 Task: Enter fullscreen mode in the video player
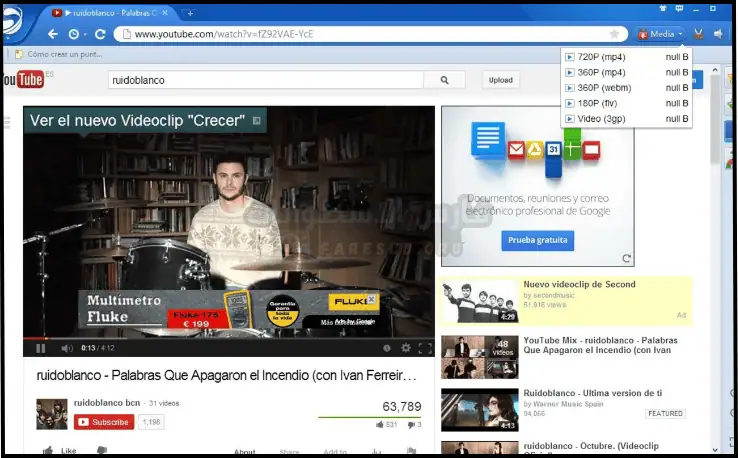click(424, 348)
